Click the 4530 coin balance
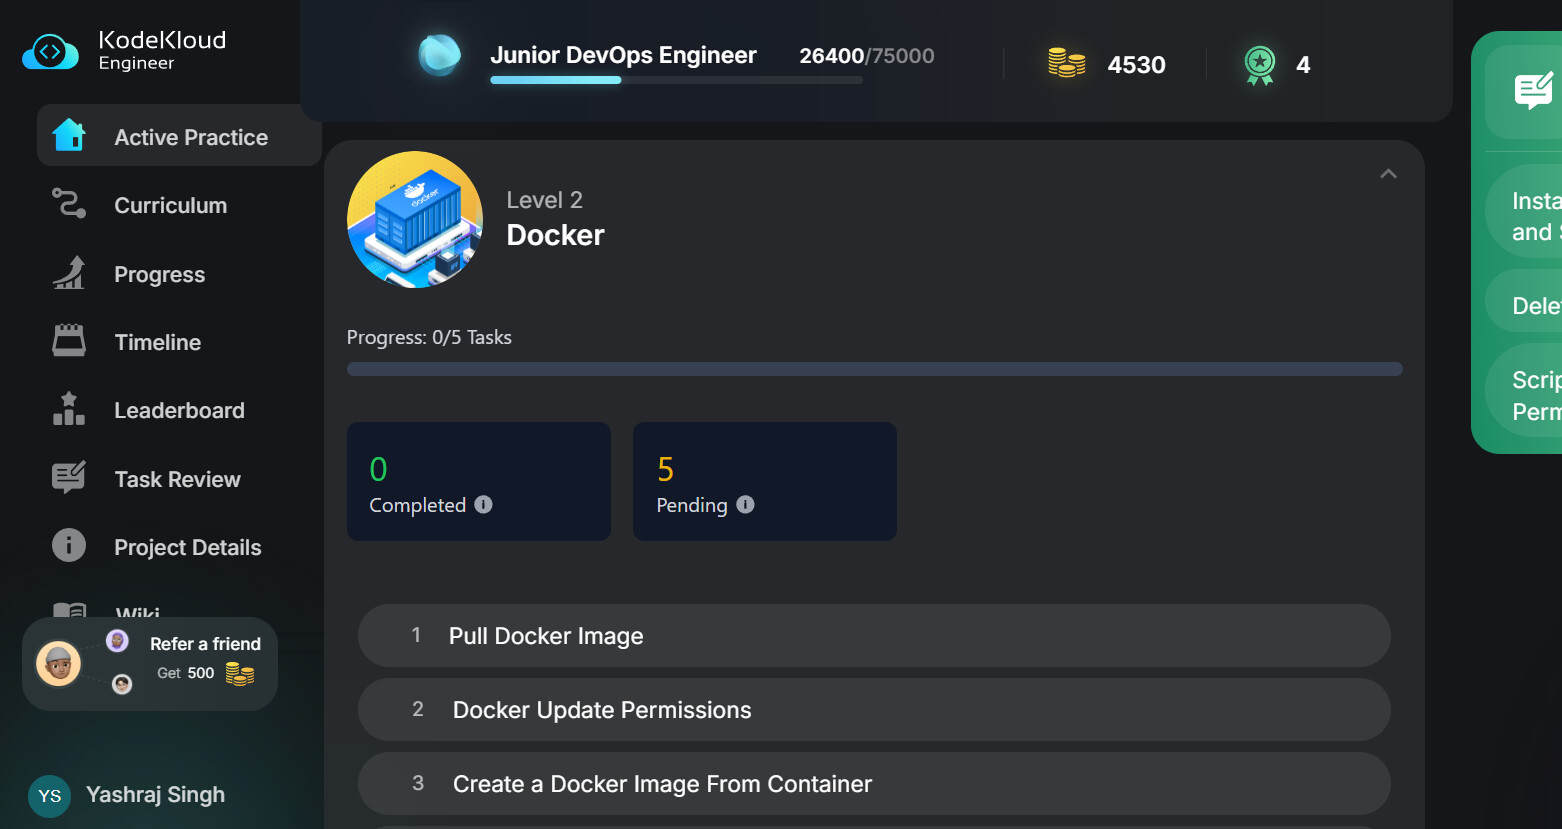The height and width of the screenshot is (829, 1562). 1137,65
